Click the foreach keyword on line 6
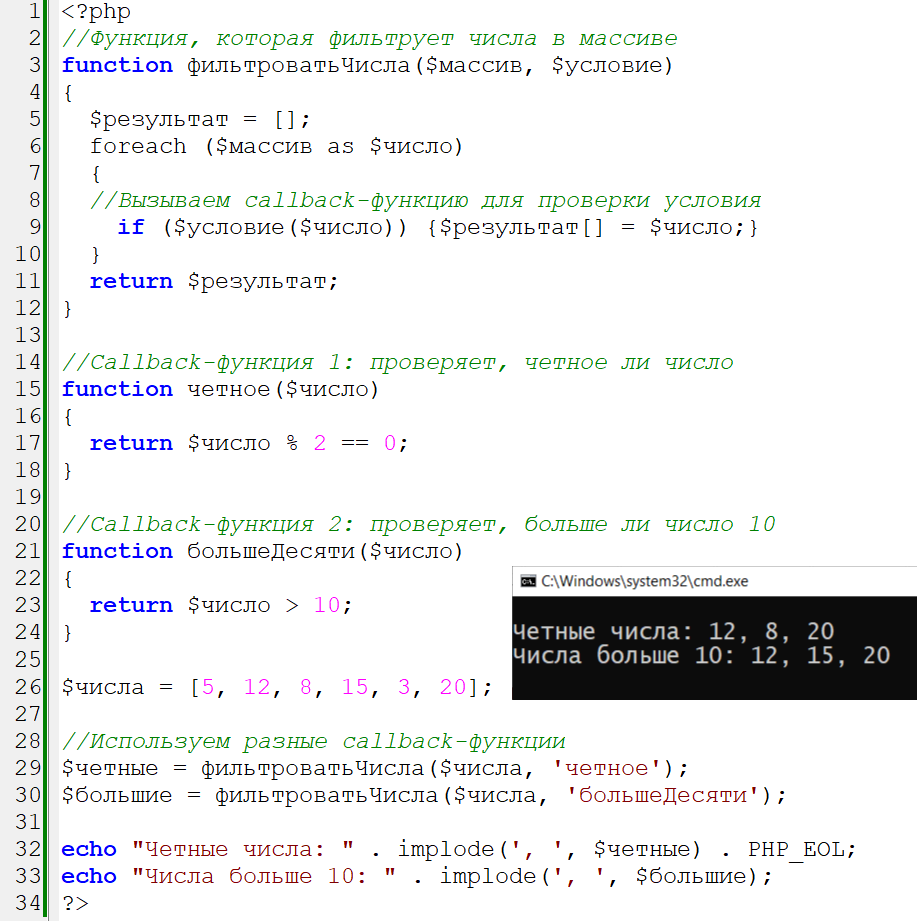This screenshot has width=917, height=921. tap(138, 146)
